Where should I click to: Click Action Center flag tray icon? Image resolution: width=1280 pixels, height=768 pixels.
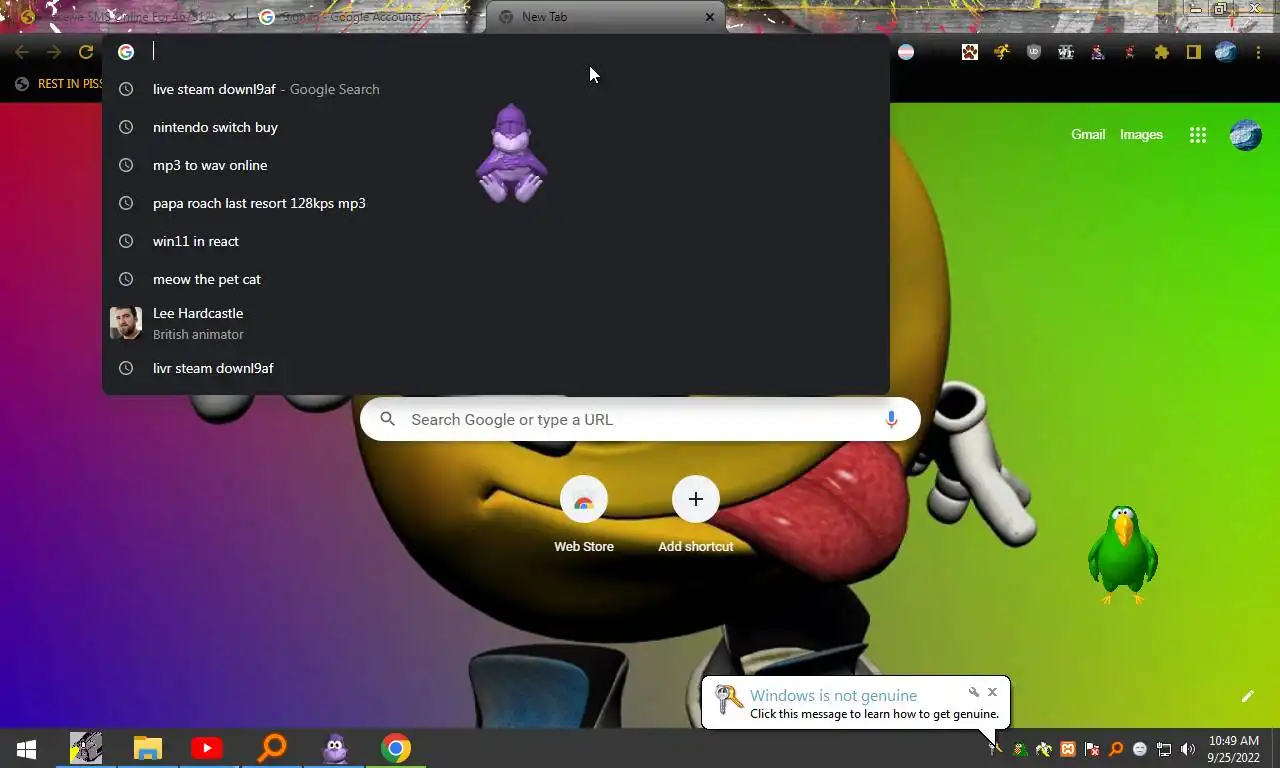[1092, 749]
